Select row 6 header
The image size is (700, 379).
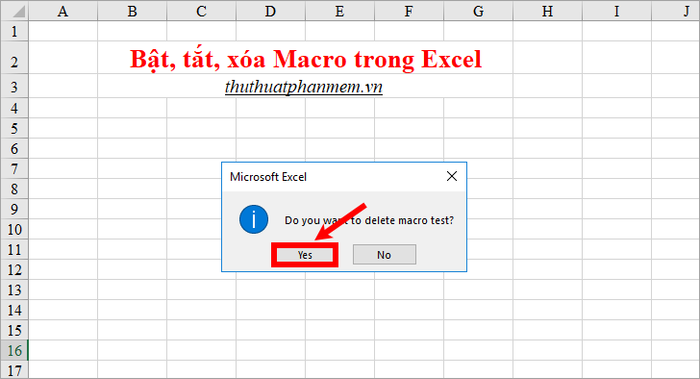coord(14,148)
